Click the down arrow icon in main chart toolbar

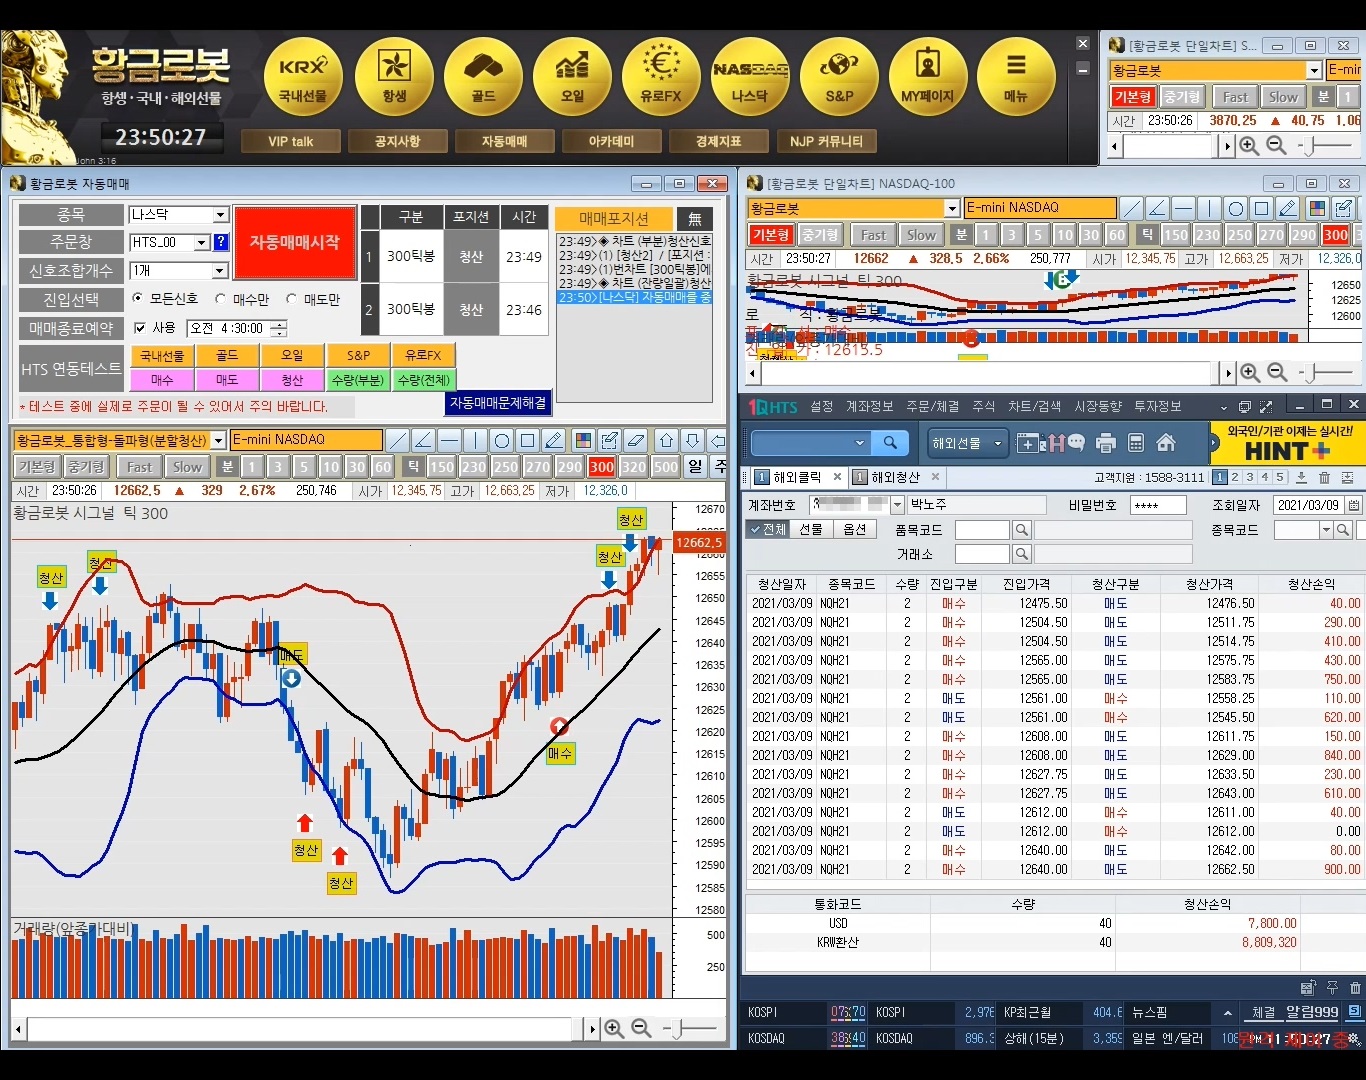[x=693, y=440]
